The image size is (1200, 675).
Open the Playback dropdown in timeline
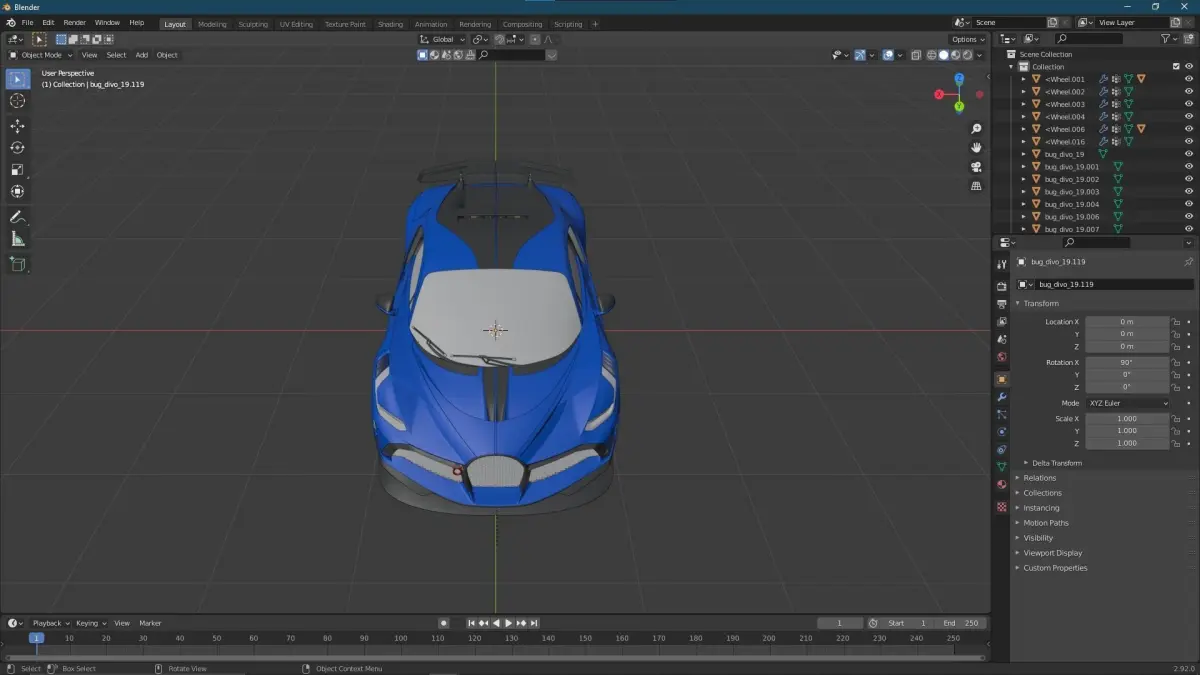(51, 623)
